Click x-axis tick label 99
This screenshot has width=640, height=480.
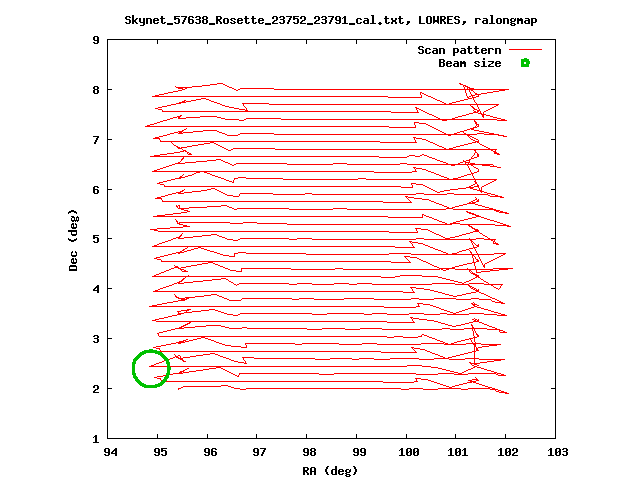coord(359,452)
